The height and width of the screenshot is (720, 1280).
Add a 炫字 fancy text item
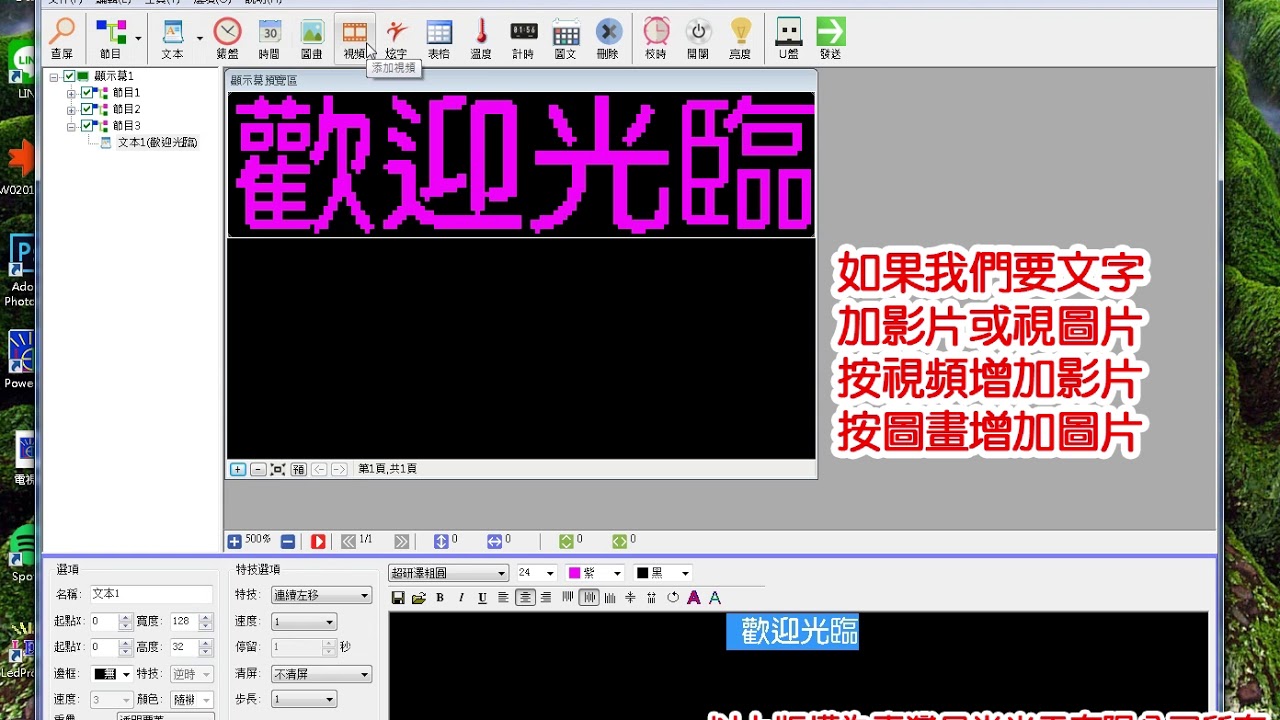[x=396, y=39]
